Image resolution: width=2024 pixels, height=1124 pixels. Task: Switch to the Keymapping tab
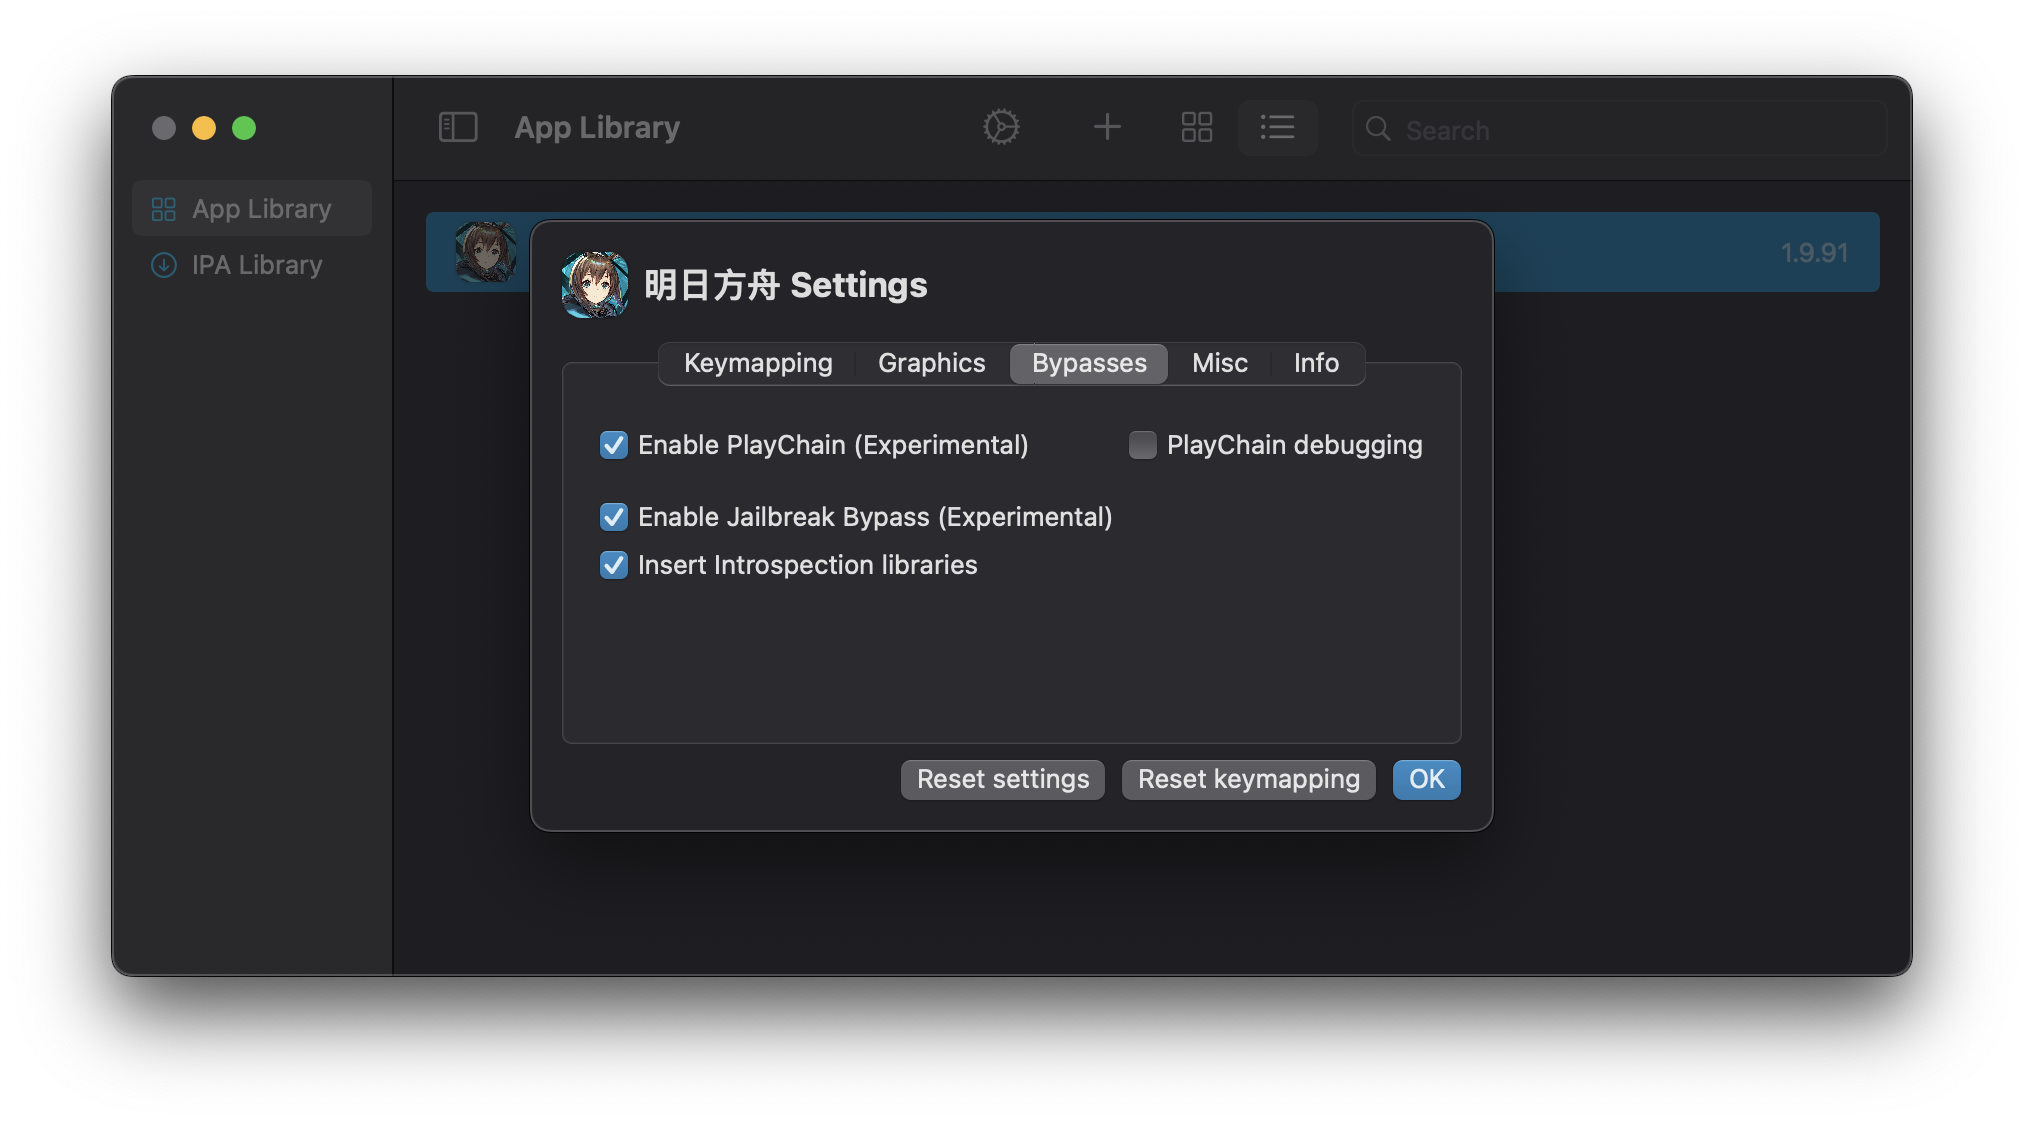(757, 363)
